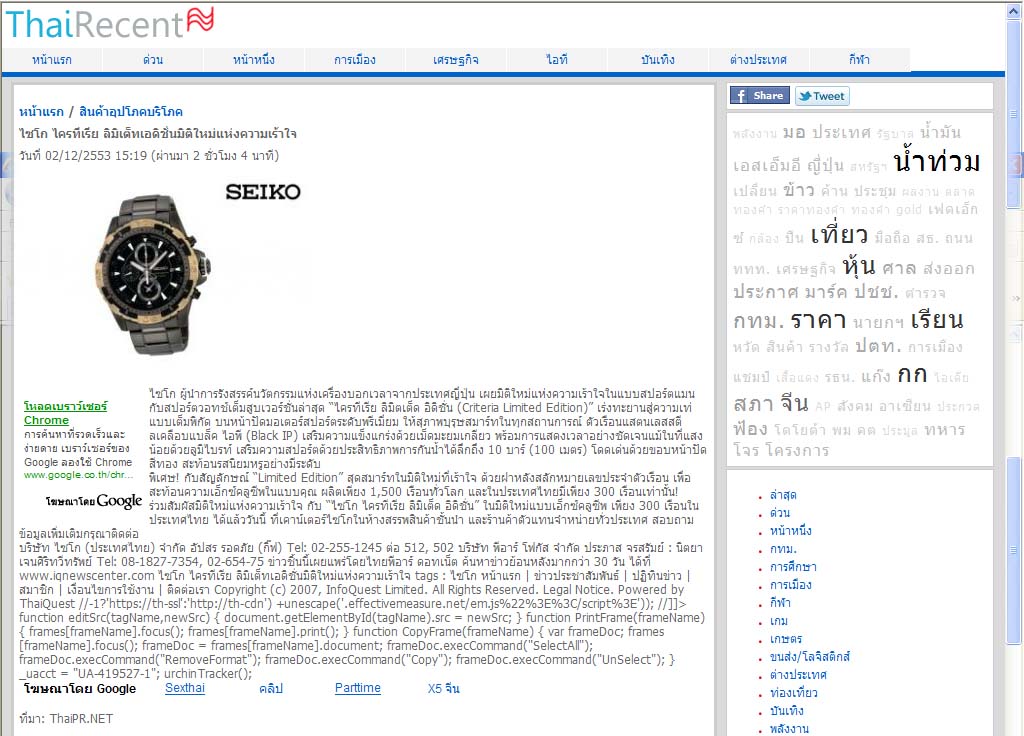This screenshot has width=1024, height=736.
Task: Select tag ประกาศ in tag cloud
Action: (x=765, y=292)
